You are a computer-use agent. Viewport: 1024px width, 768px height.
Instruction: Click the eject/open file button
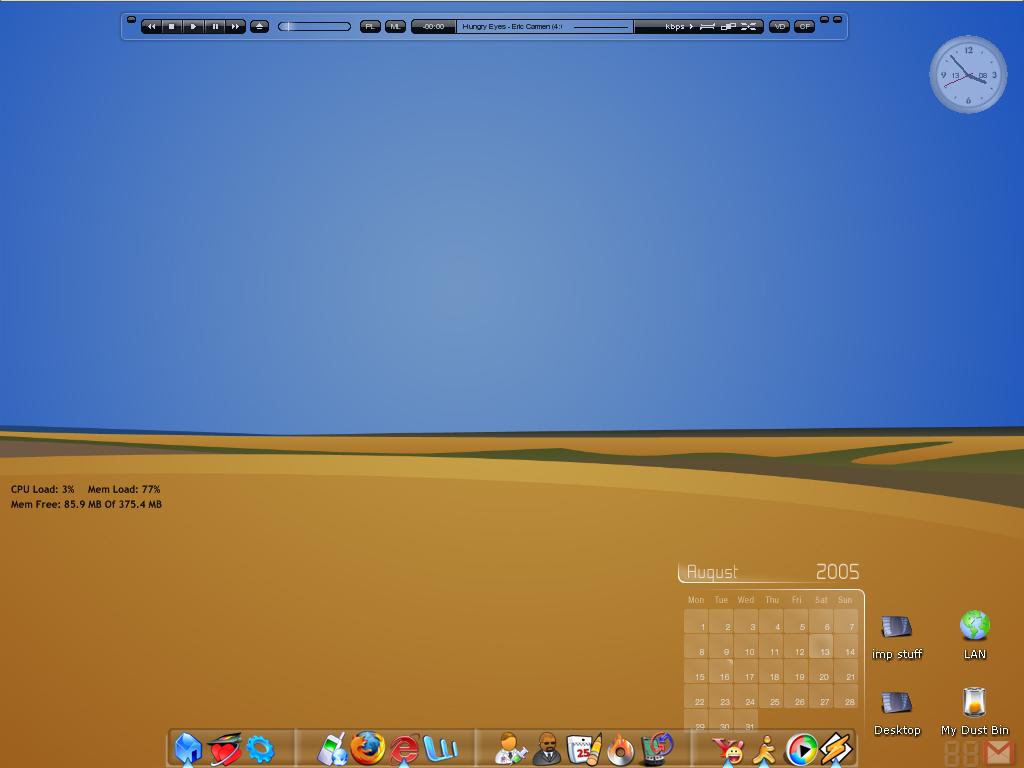click(x=259, y=27)
